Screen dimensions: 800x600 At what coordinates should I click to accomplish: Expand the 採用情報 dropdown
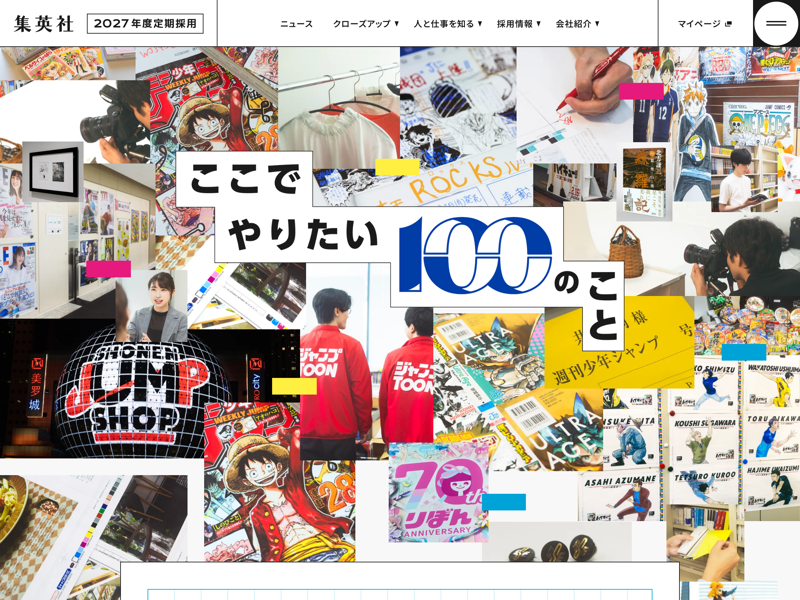tap(518, 23)
